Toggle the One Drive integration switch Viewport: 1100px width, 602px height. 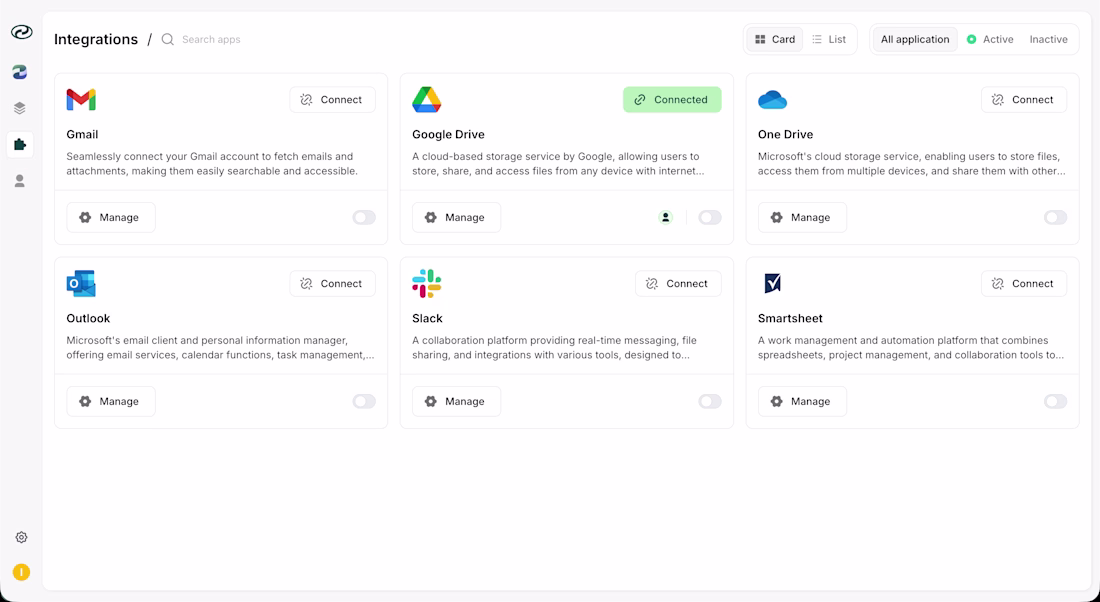tap(1056, 218)
